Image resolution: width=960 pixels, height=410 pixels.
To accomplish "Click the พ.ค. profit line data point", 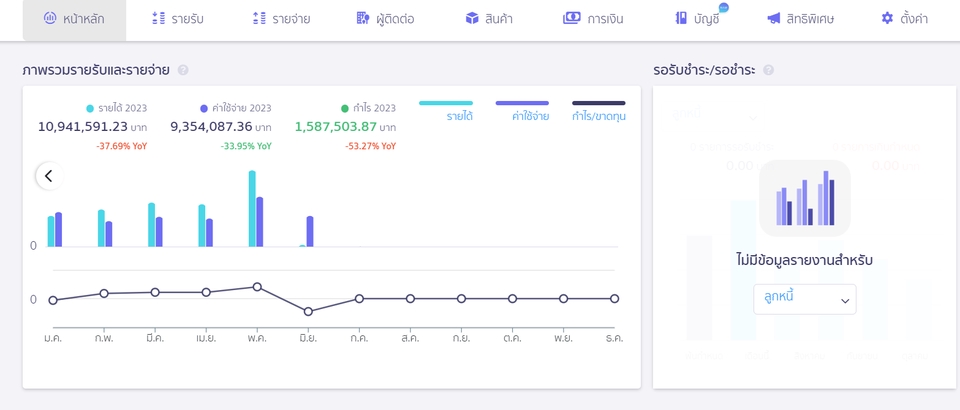I will point(257,287).
